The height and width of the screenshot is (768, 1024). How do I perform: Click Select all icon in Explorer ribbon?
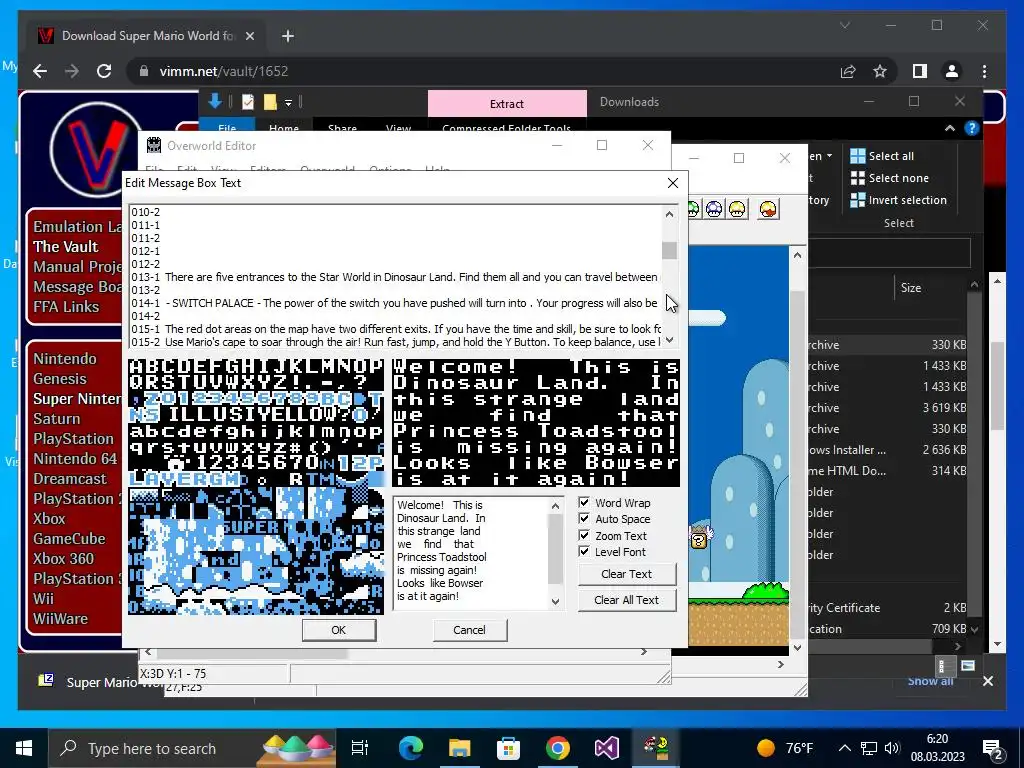point(857,155)
